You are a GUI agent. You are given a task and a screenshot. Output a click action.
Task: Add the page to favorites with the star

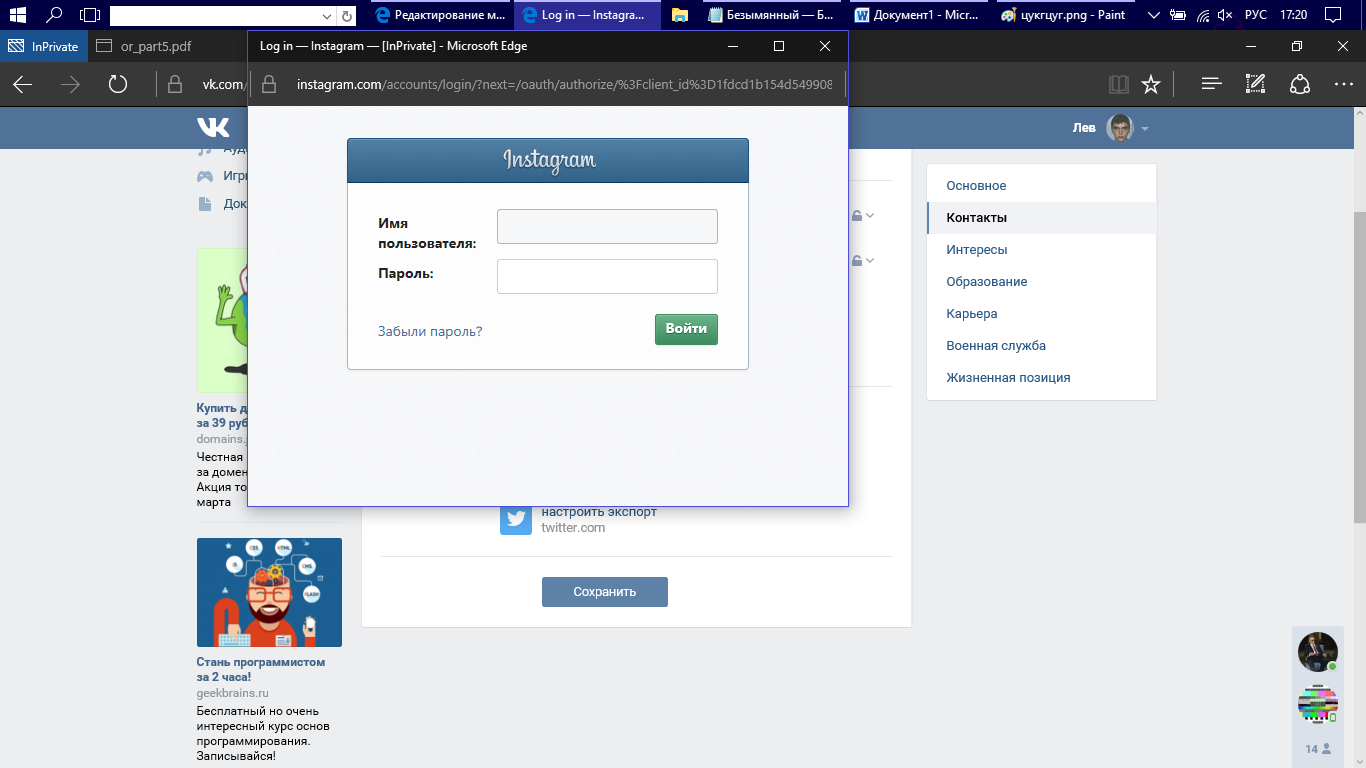coord(1151,85)
